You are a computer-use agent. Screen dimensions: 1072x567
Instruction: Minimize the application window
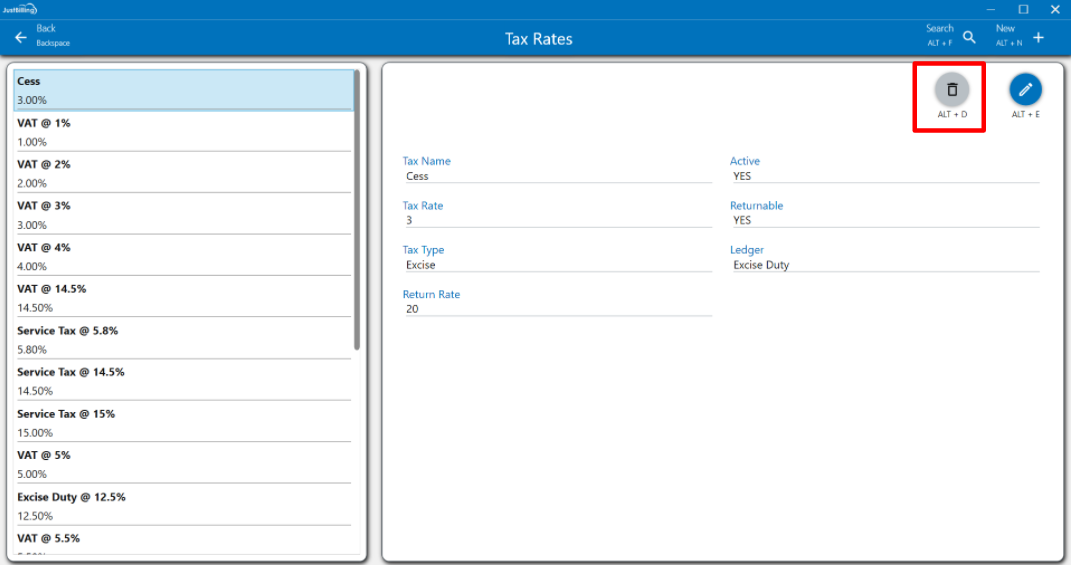coord(991,9)
